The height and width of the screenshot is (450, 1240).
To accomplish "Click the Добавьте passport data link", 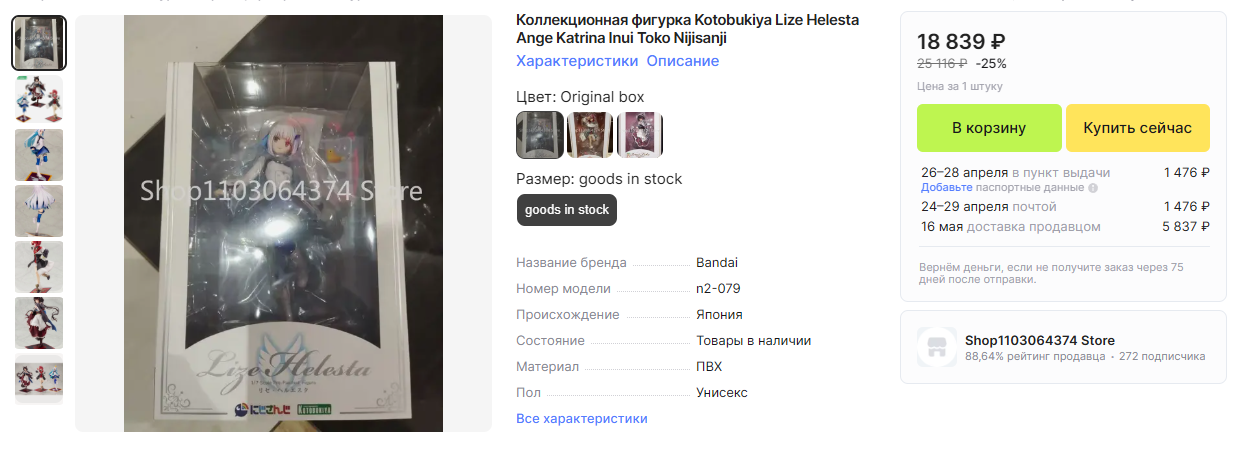I will [946, 187].
